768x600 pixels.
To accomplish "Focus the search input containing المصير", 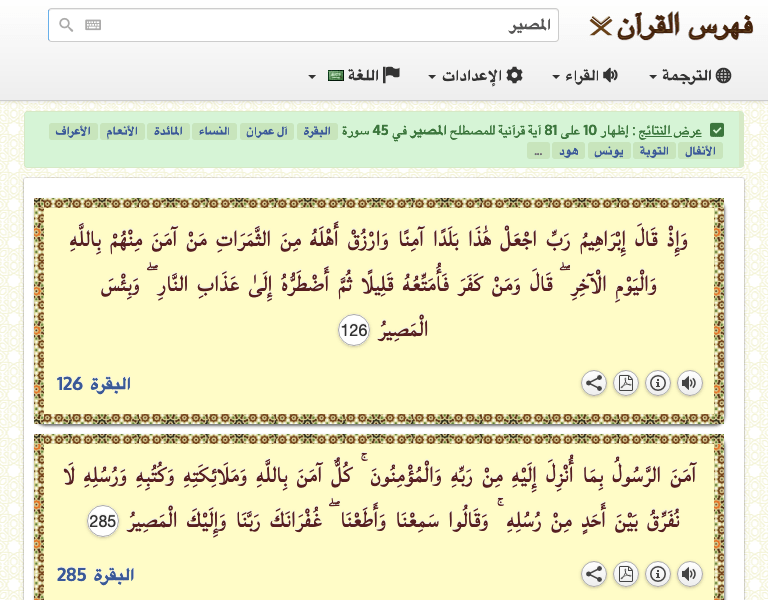I will 320,26.
